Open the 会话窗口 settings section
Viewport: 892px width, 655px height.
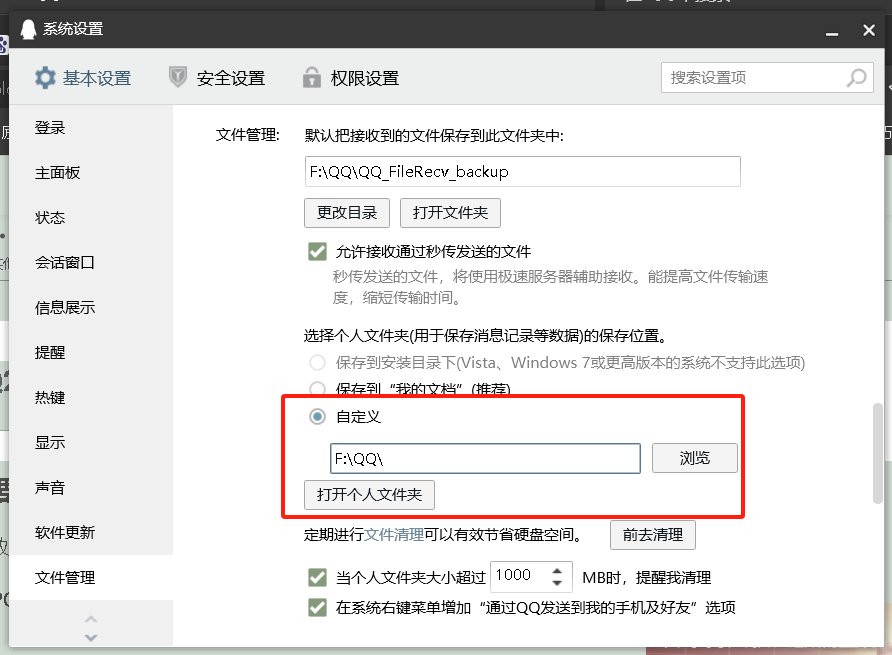91,262
